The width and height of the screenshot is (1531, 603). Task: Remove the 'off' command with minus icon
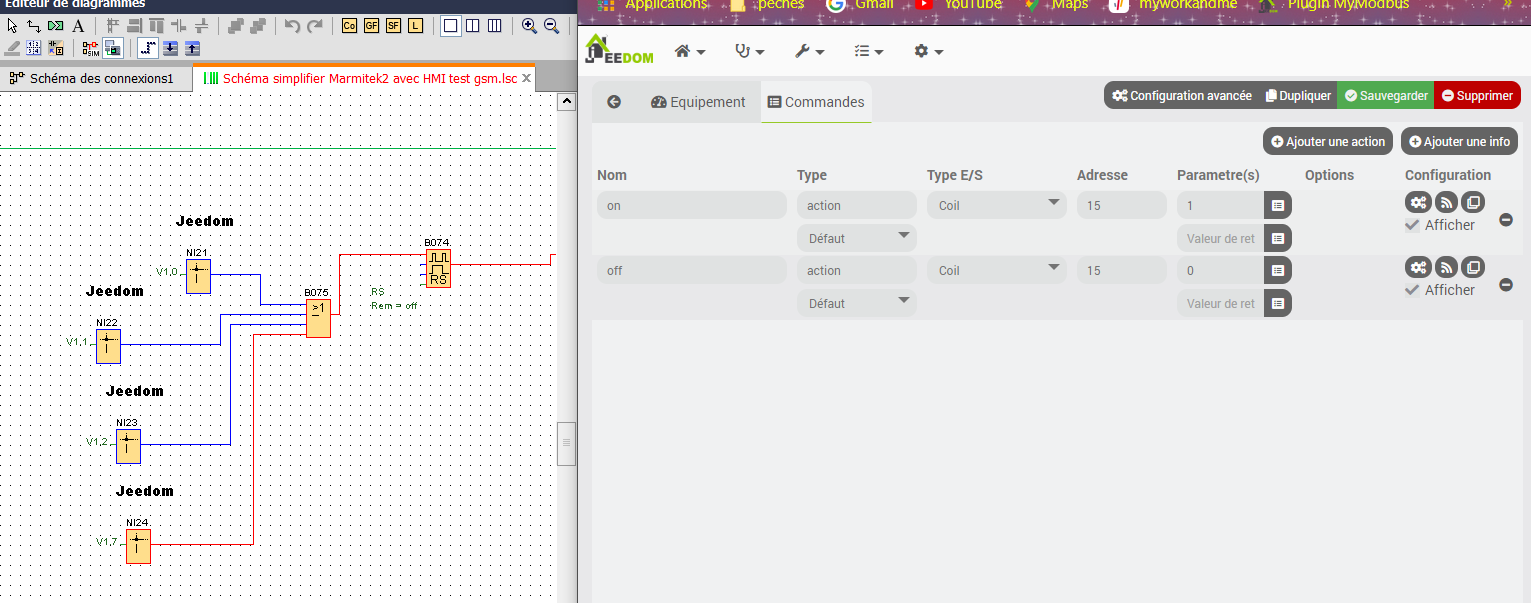pos(1506,285)
